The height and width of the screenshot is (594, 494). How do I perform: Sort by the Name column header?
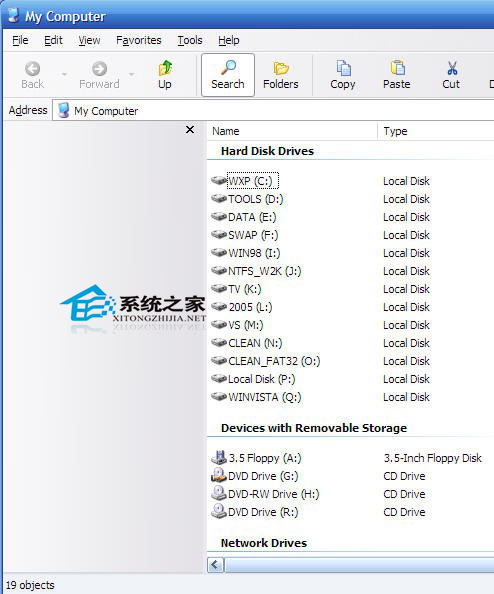pyautogui.click(x=292, y=131)
